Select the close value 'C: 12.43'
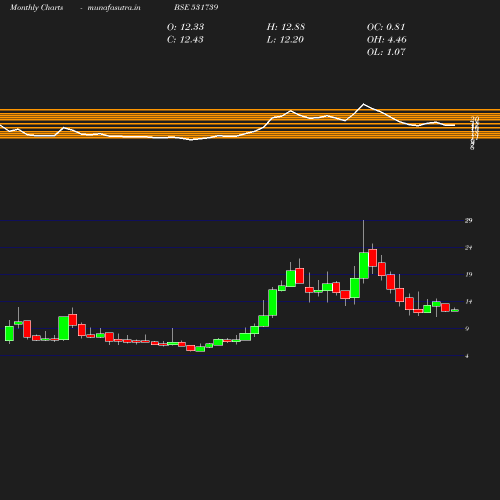Screen dimensions: 500x500 tap(185, 40)
